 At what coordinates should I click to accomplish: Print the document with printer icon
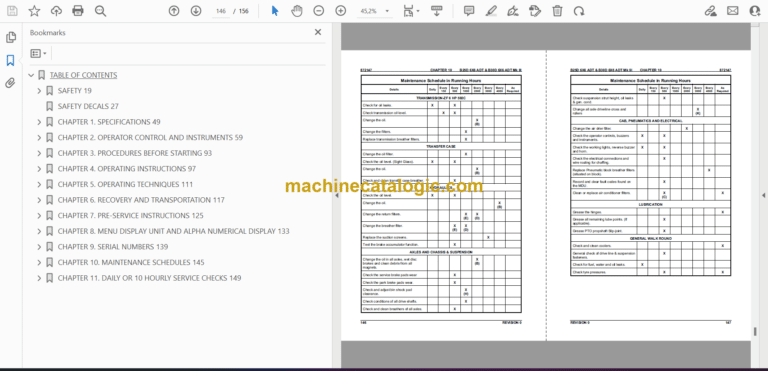(x=78, y=11)
